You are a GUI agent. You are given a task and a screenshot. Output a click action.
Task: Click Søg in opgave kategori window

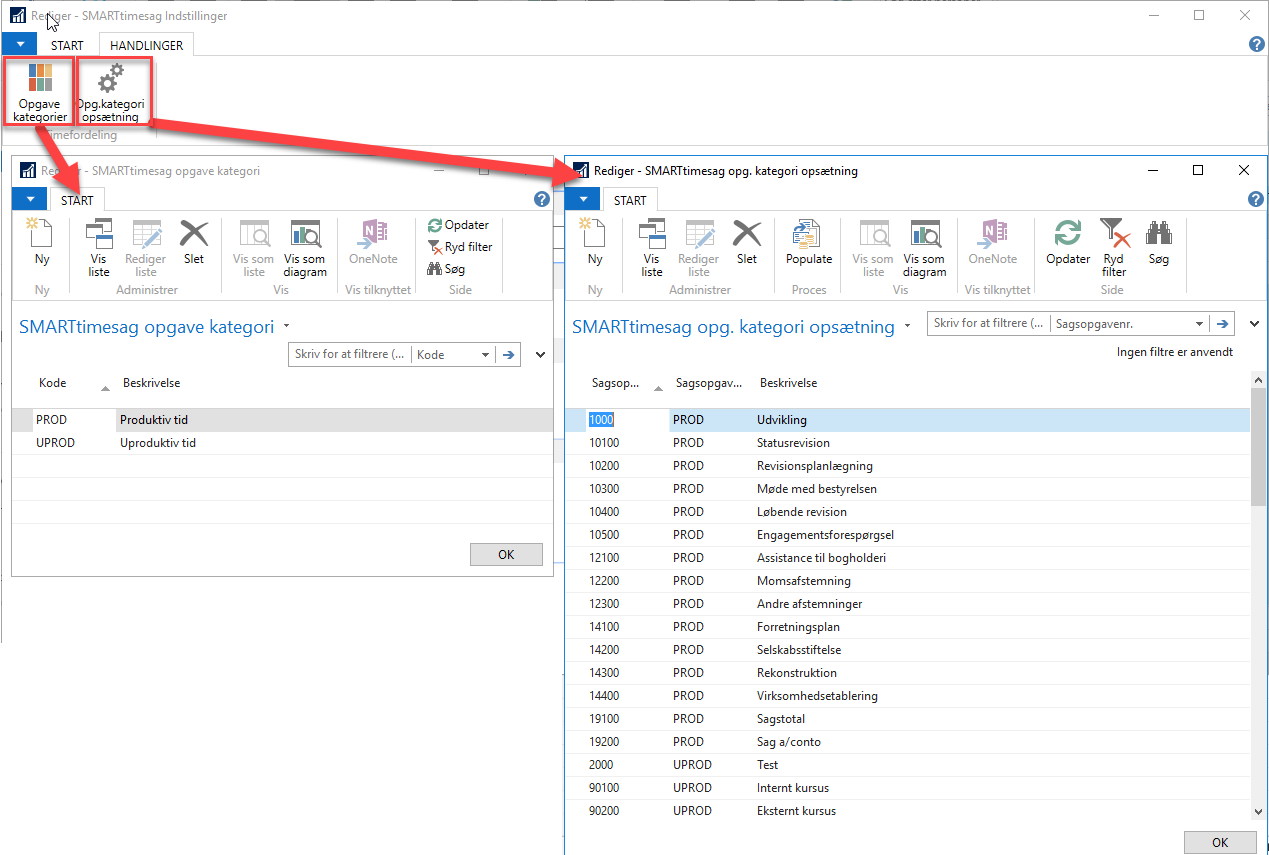[x=446, y=269]
